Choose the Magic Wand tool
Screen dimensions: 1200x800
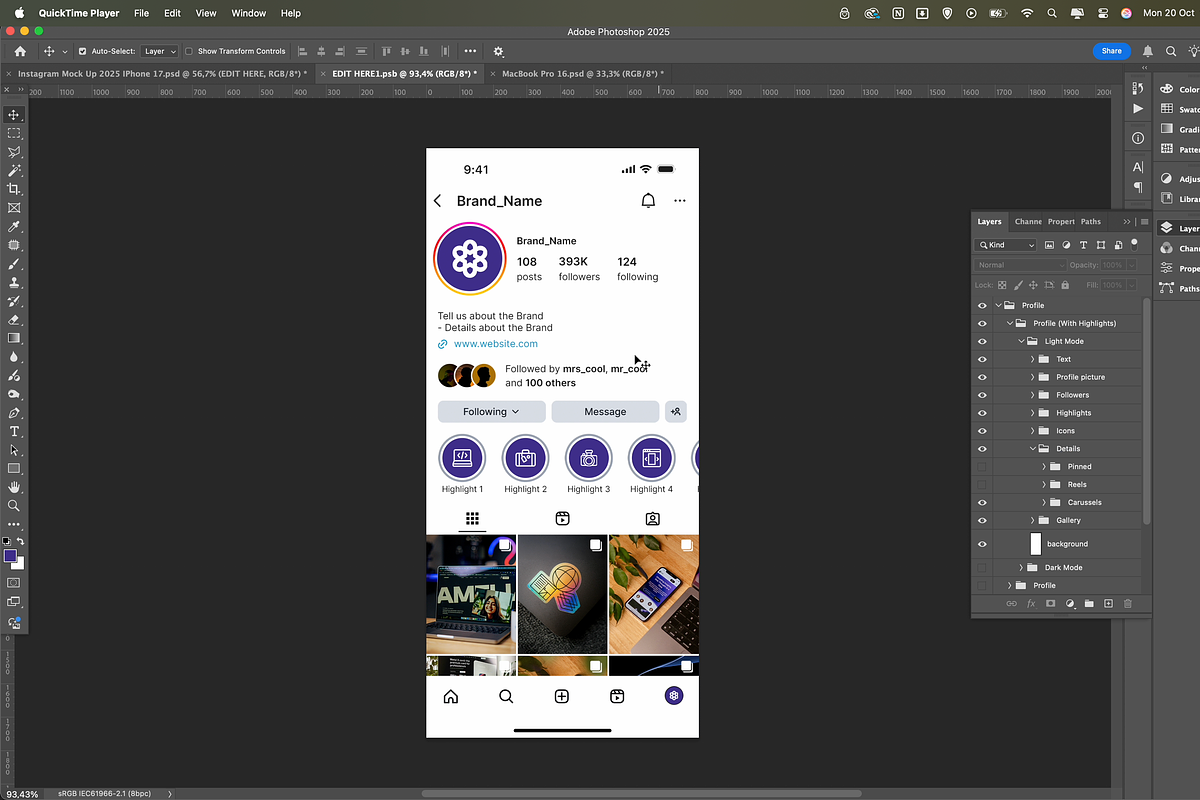click(14, 171)
